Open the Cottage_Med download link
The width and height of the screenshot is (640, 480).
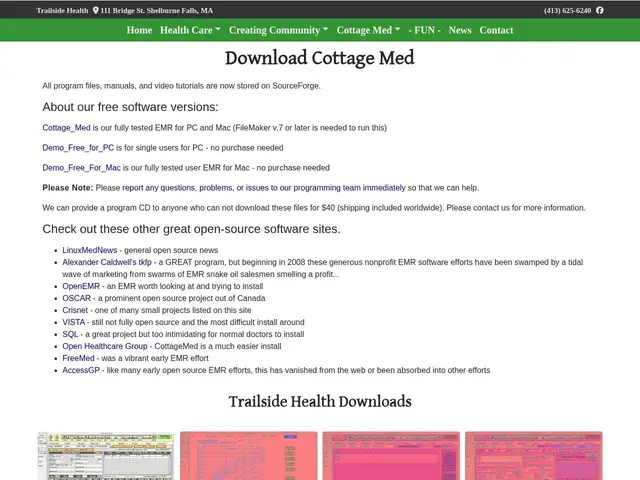pyautogui.click(x=66, y=128)
